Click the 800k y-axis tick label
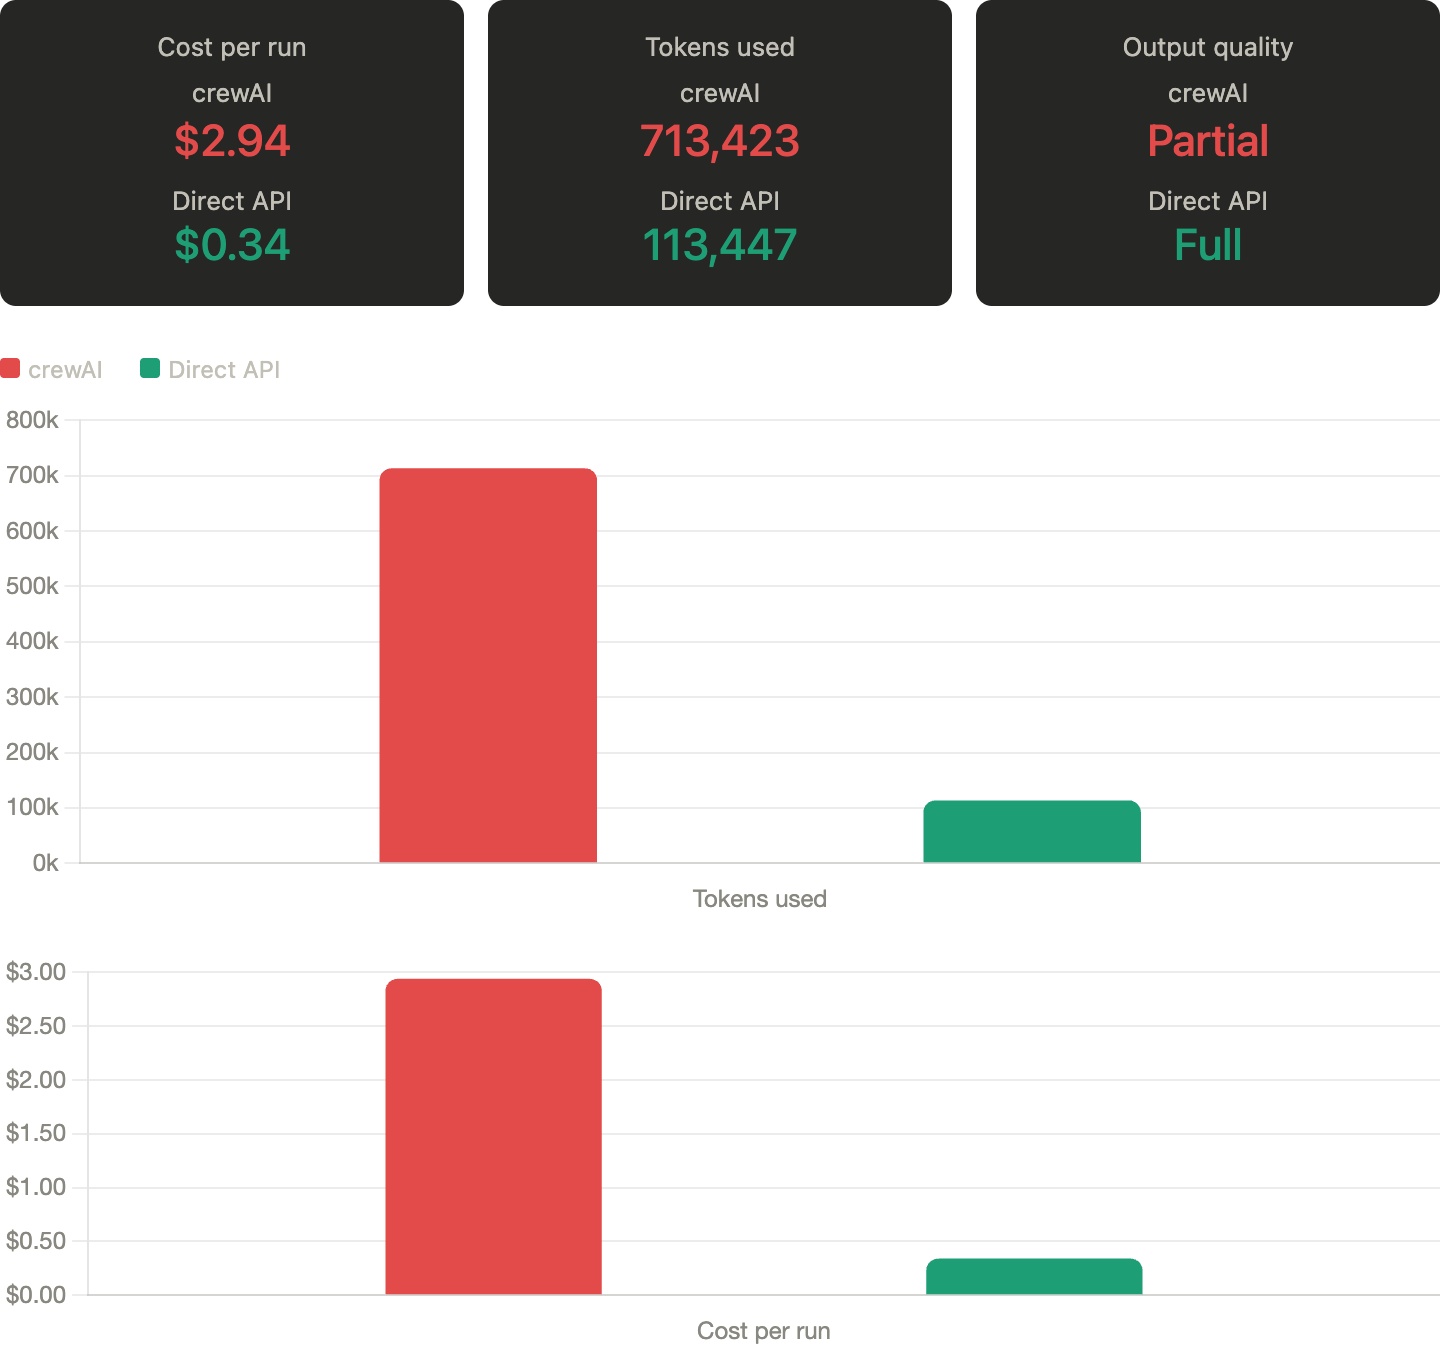Image resolution: width=1440 pixels, height=1352 pixels. tap(32, 420)
